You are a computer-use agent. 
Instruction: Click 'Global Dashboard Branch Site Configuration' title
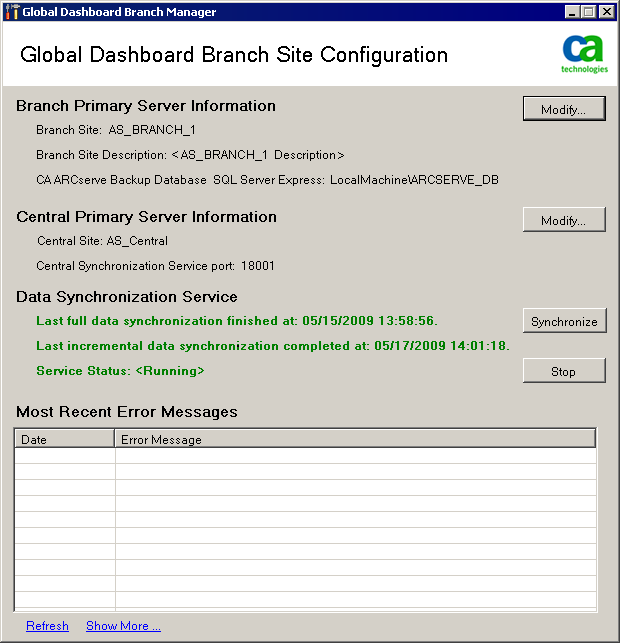pos(234,55)
